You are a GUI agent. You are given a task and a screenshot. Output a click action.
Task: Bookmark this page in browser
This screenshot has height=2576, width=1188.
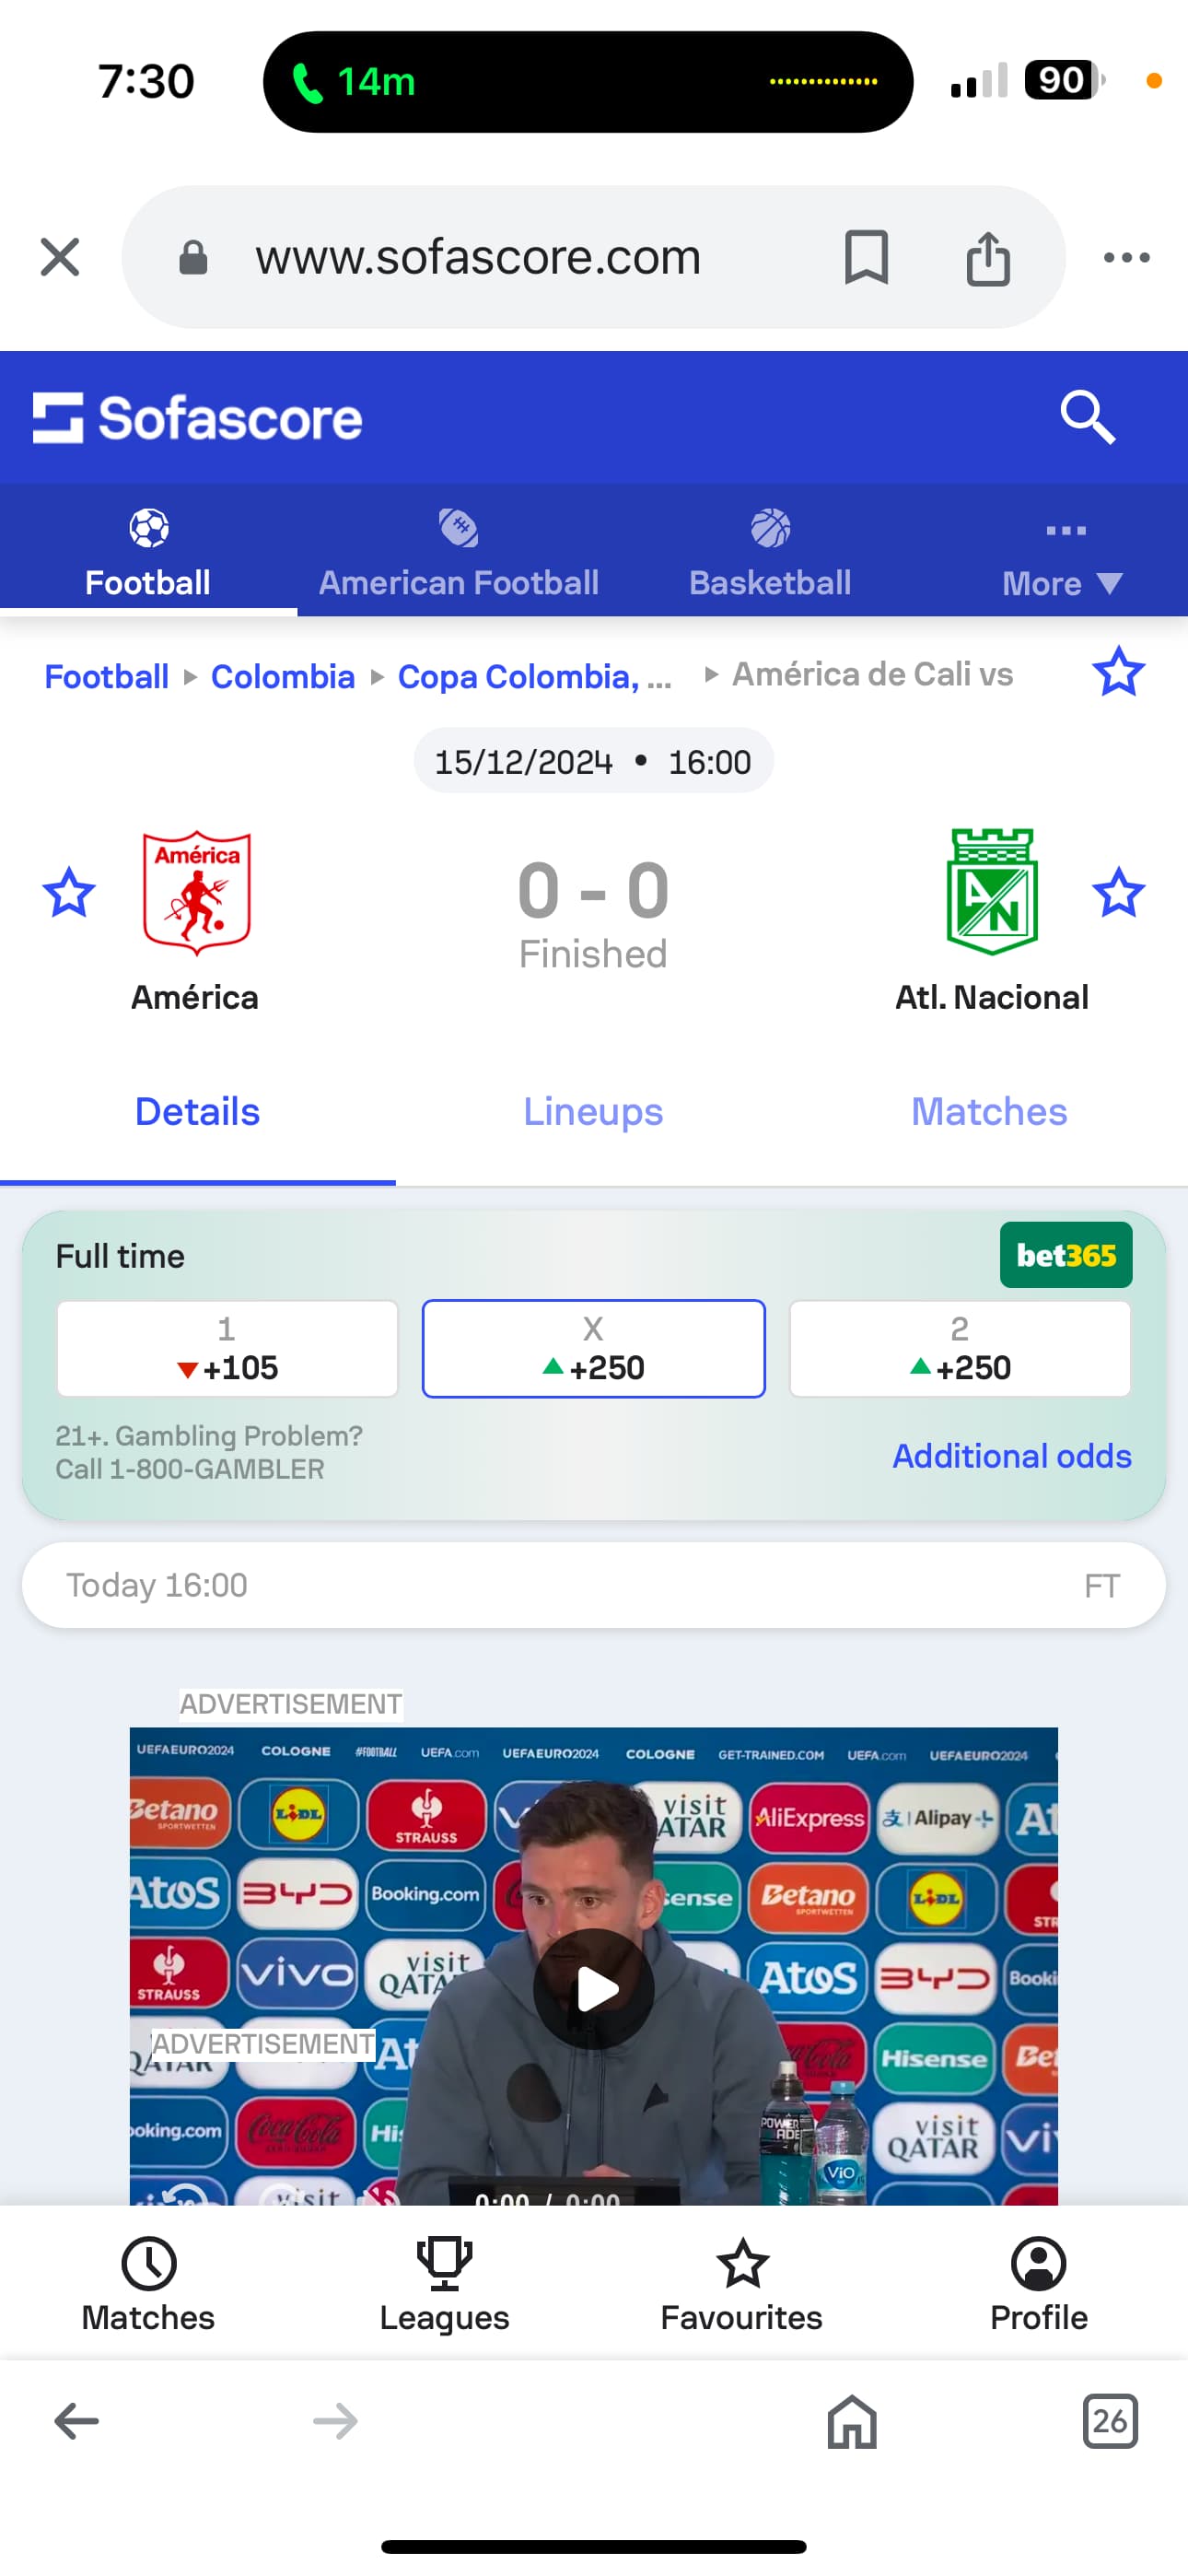point(866,257)
